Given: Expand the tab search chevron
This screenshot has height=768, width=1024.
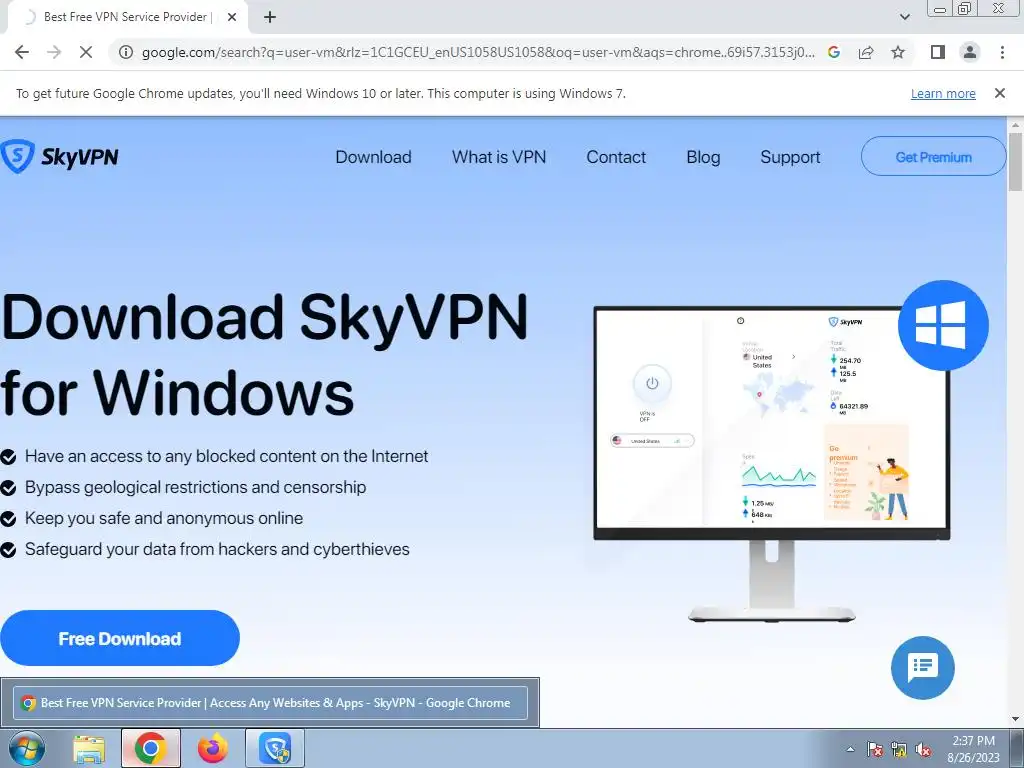Looking at the screenshot, I should (x=904, y=17).
